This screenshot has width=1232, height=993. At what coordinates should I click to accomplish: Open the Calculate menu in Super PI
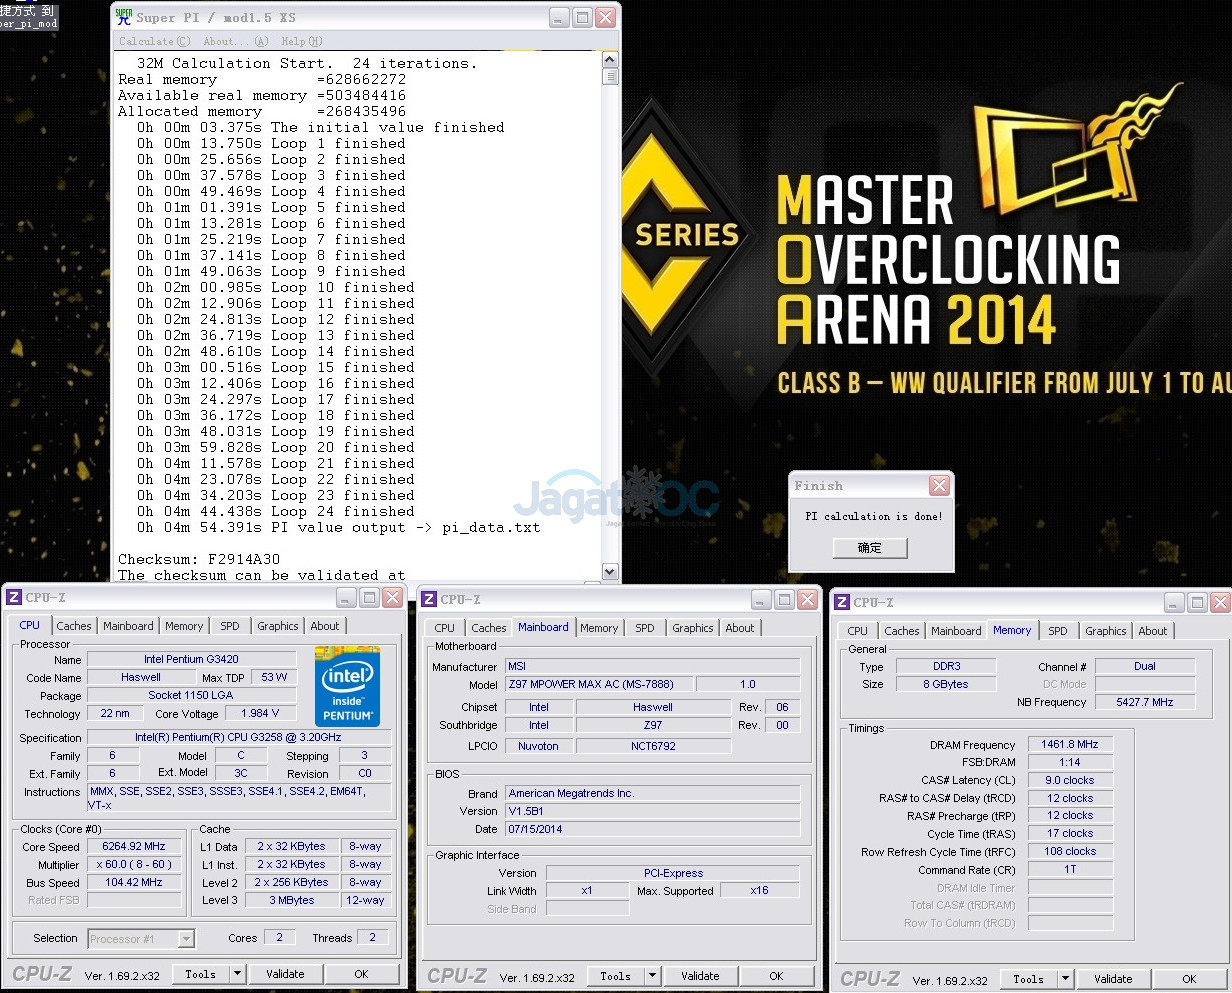coord(154,41)
